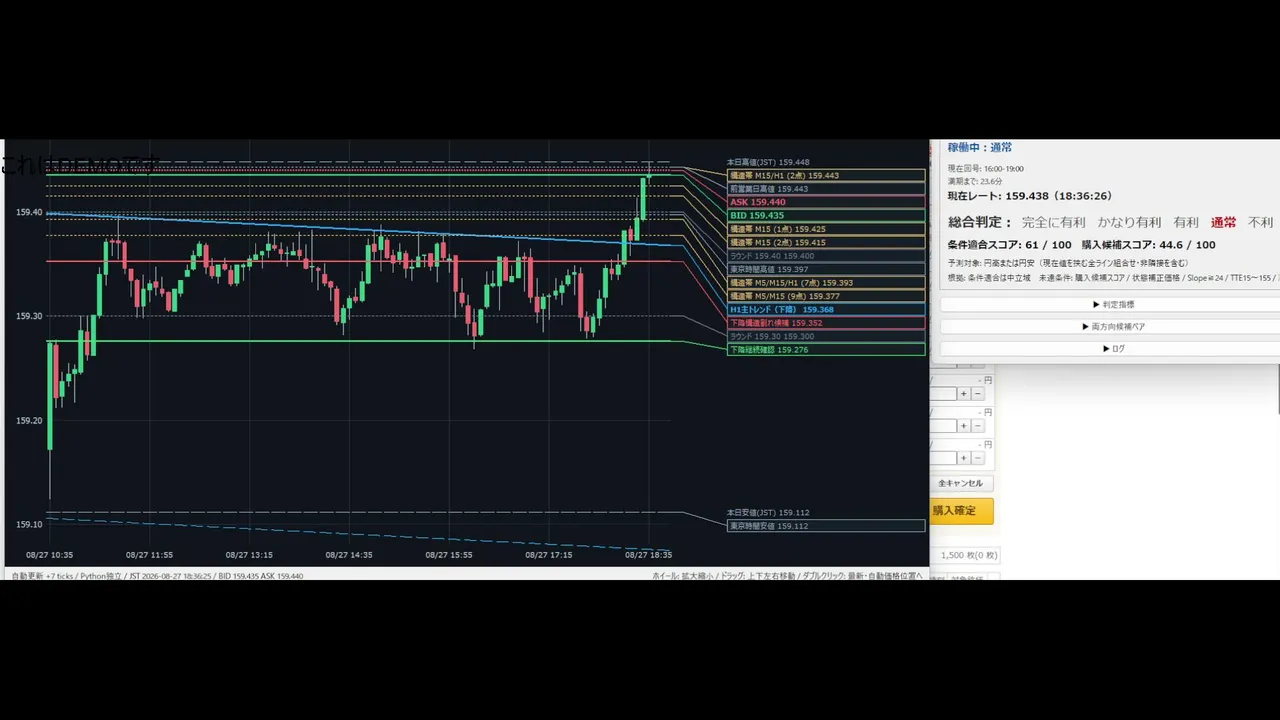
Task: Click the 構造帯 M15 (2点) 159.415 label
Action: [826, 242]
